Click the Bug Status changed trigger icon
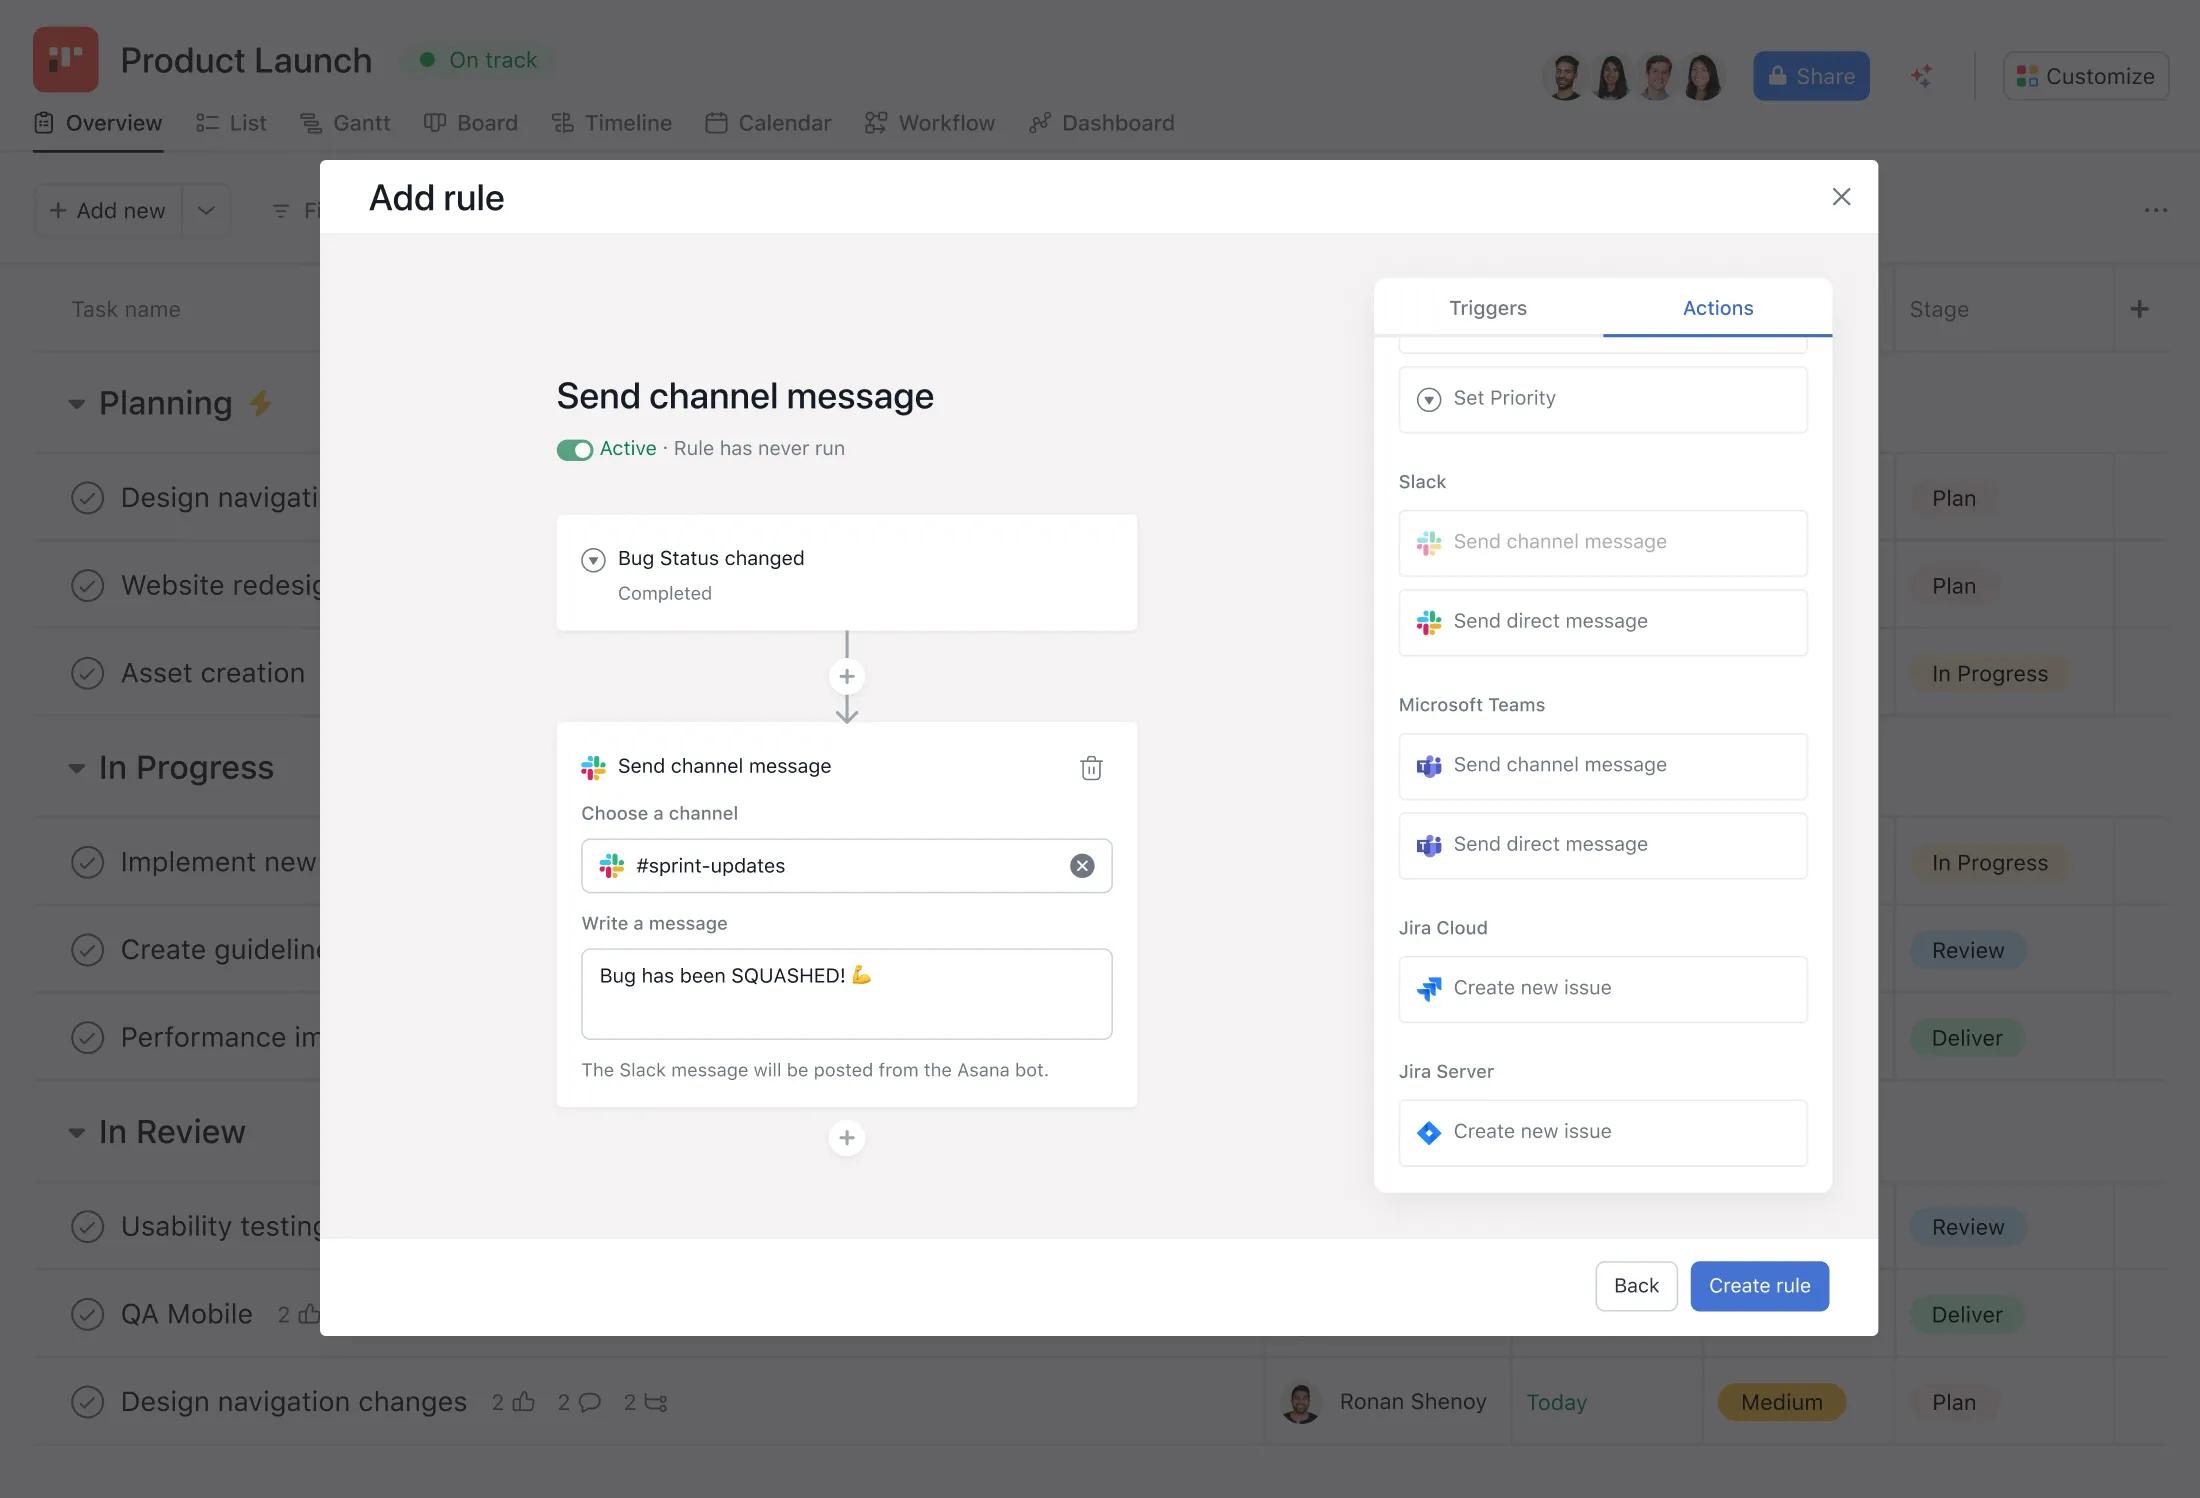Screen dimensions: 2200x1498 pyautogui.click(x=593, y=560)
